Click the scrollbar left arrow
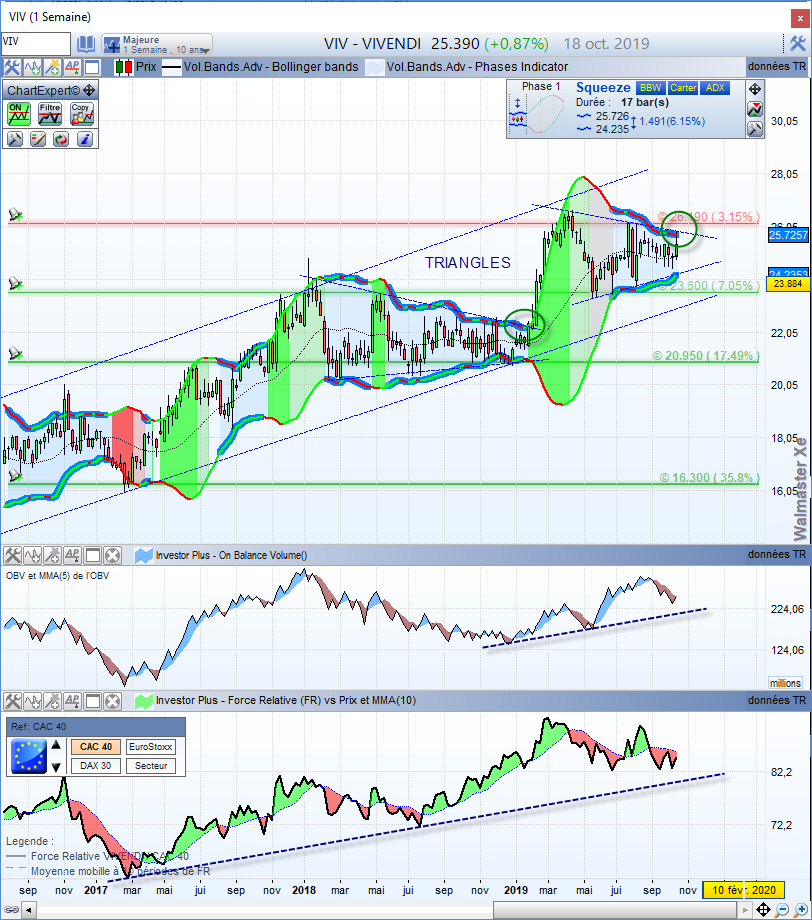 (x=28, y=910)
